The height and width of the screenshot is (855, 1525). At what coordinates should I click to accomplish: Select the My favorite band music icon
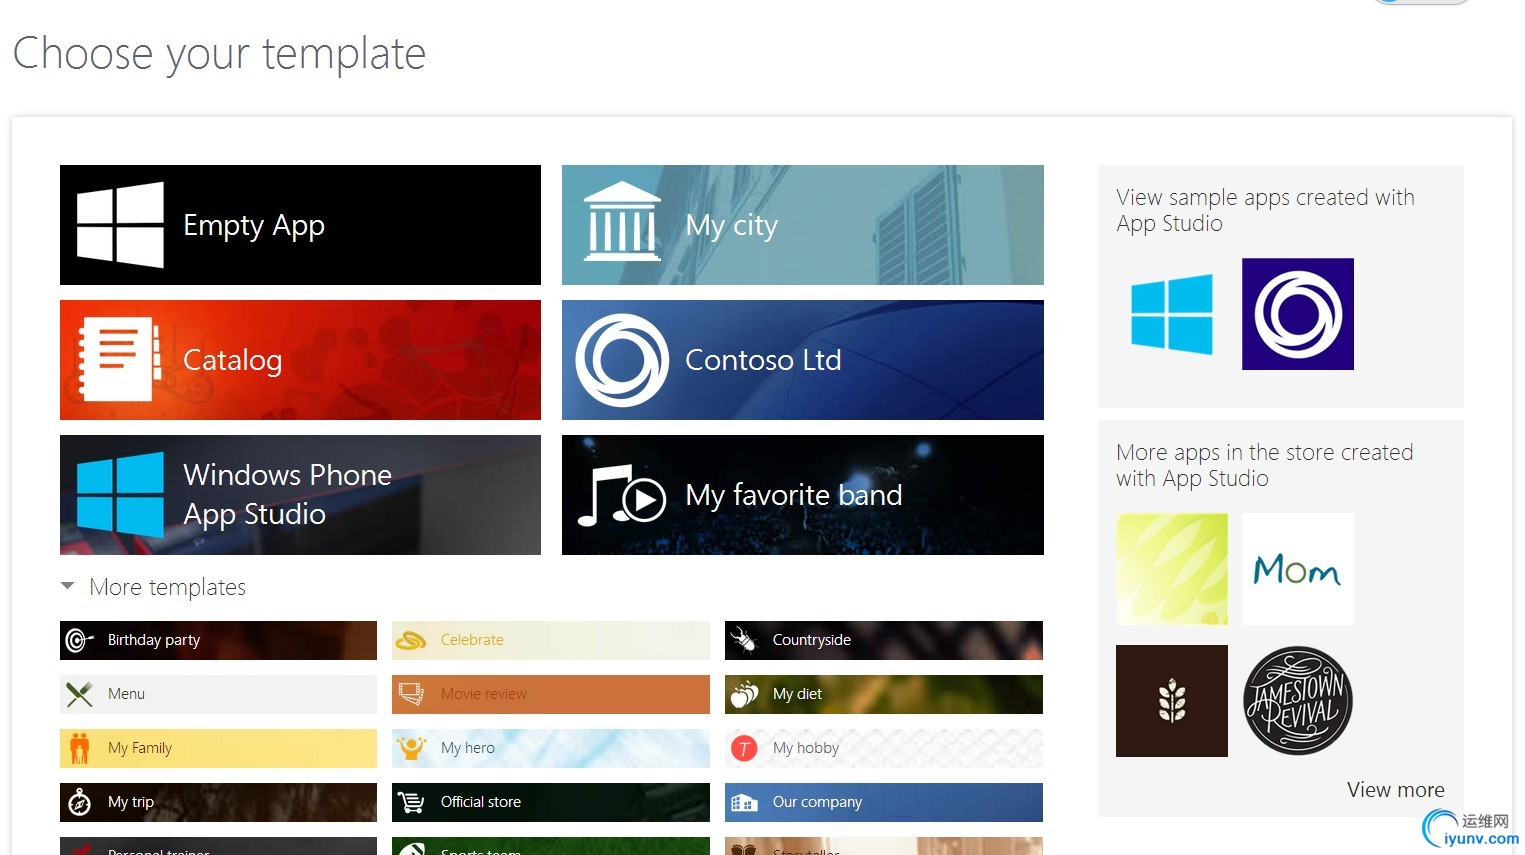(x=622, y=495)
